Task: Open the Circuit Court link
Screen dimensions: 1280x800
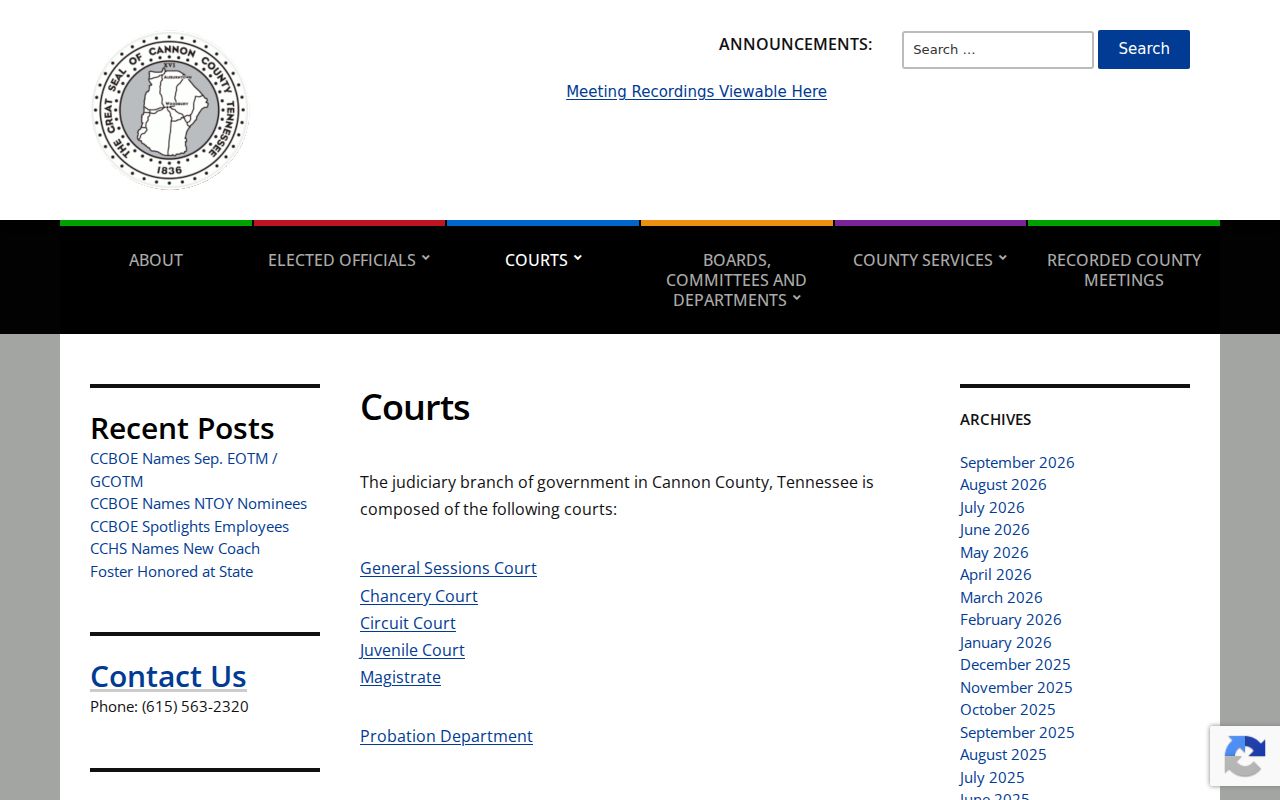Action: [x=408, y=623]
